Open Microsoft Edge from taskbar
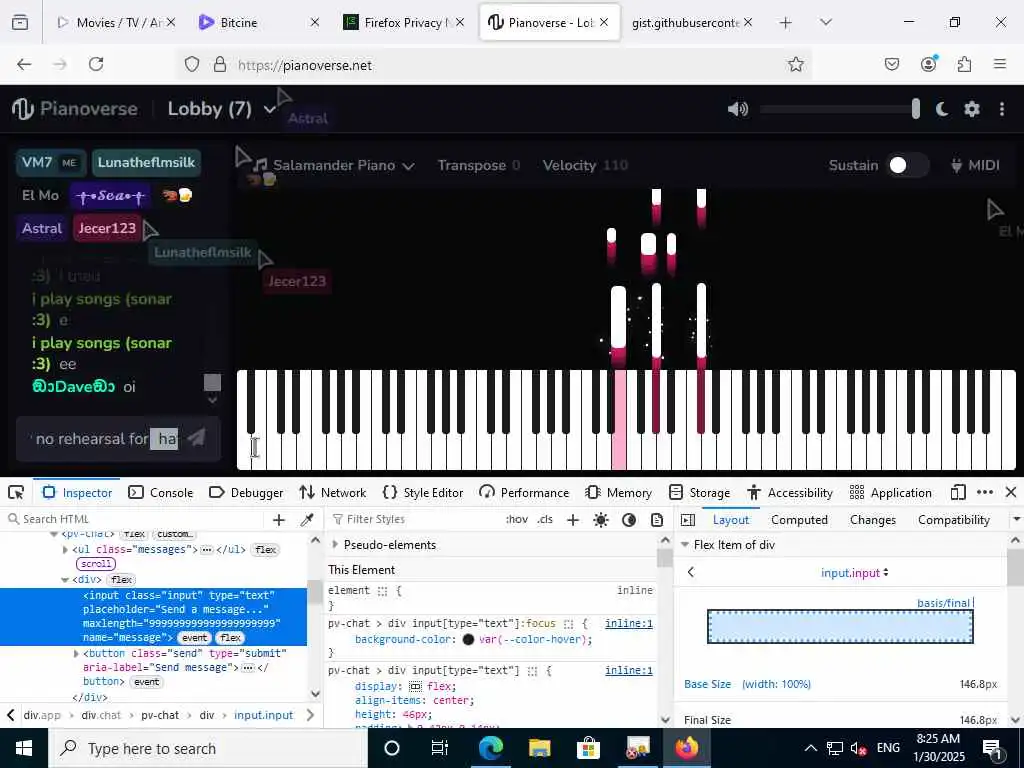 click(490, 748)
